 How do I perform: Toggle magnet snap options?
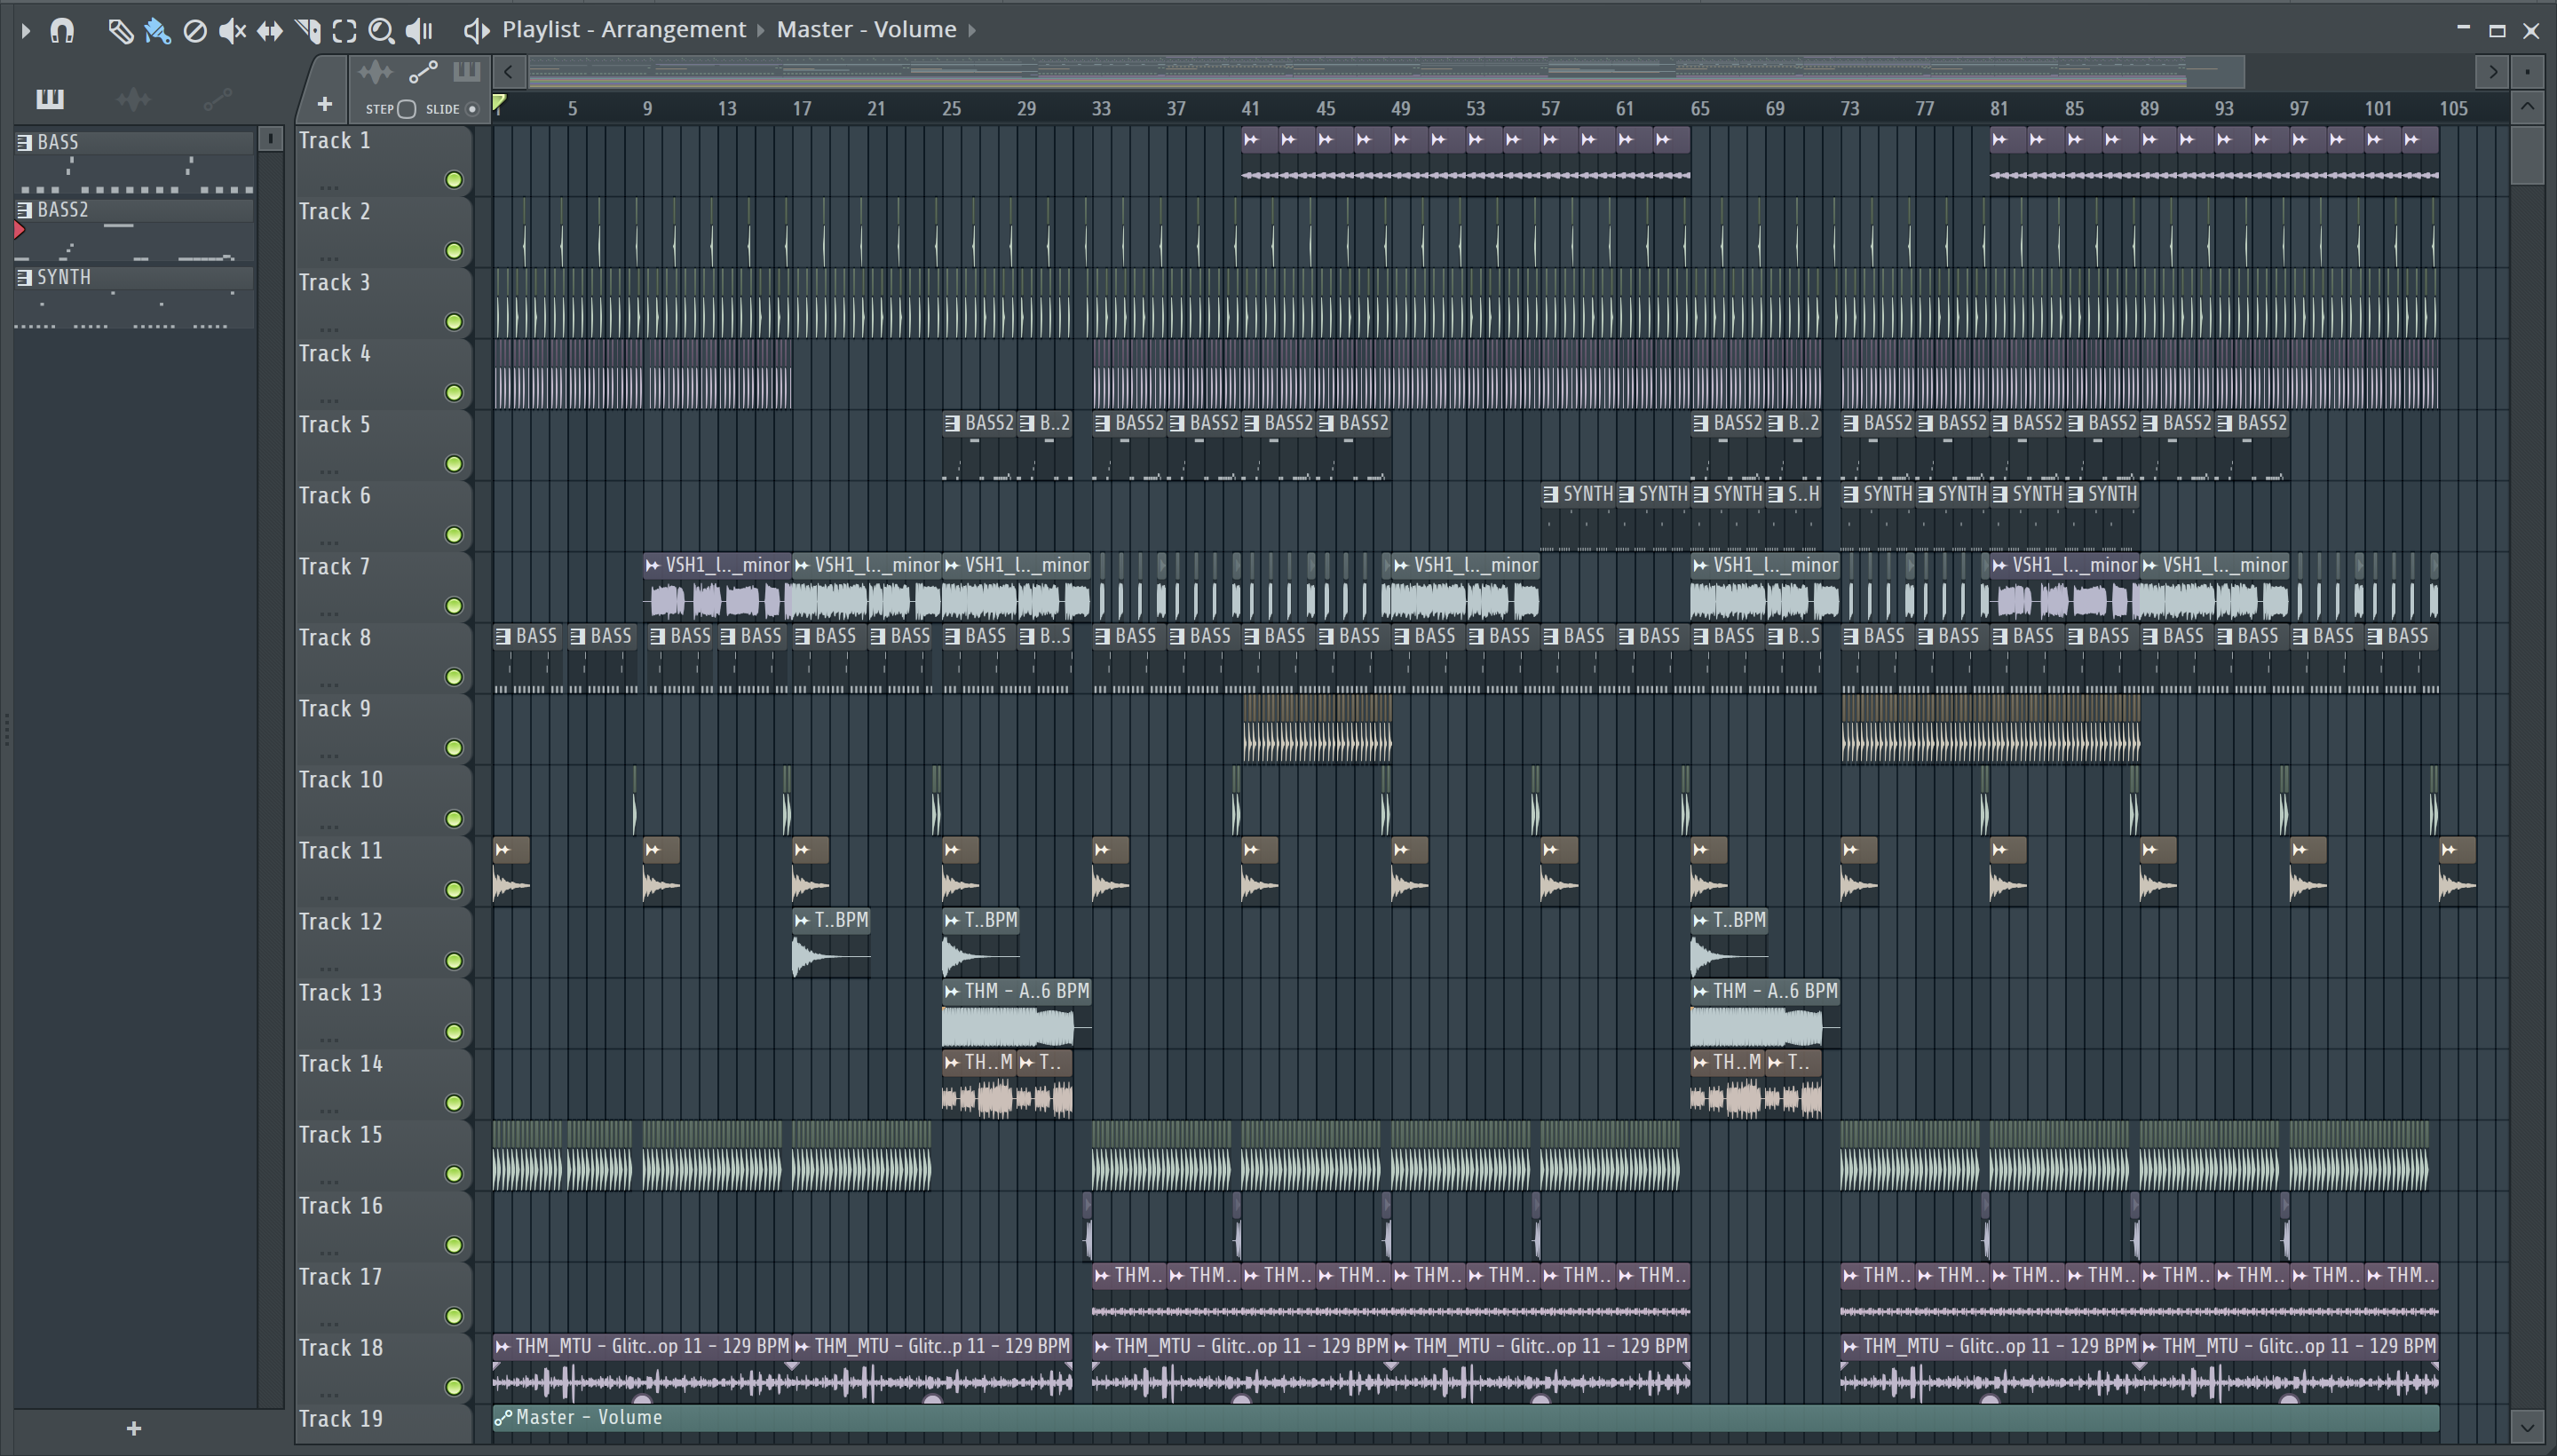(x=62, y=31)
